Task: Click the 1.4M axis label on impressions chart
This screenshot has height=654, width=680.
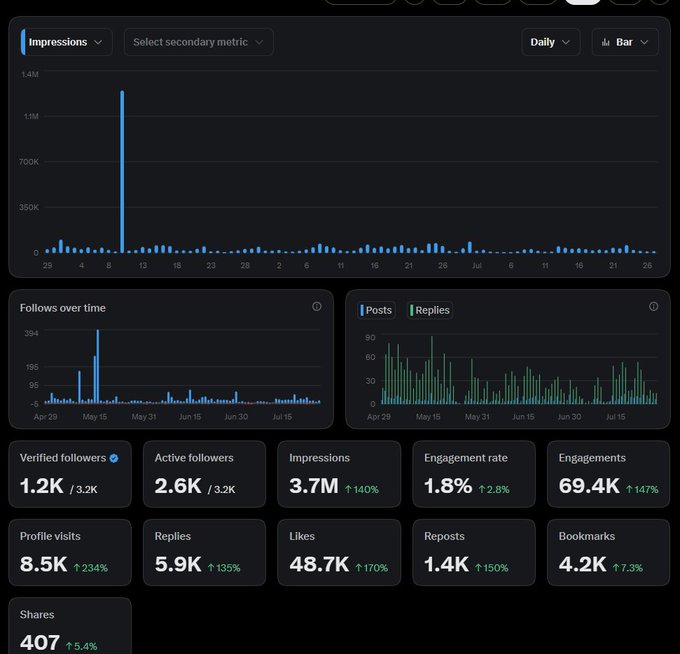Action: 30,75
